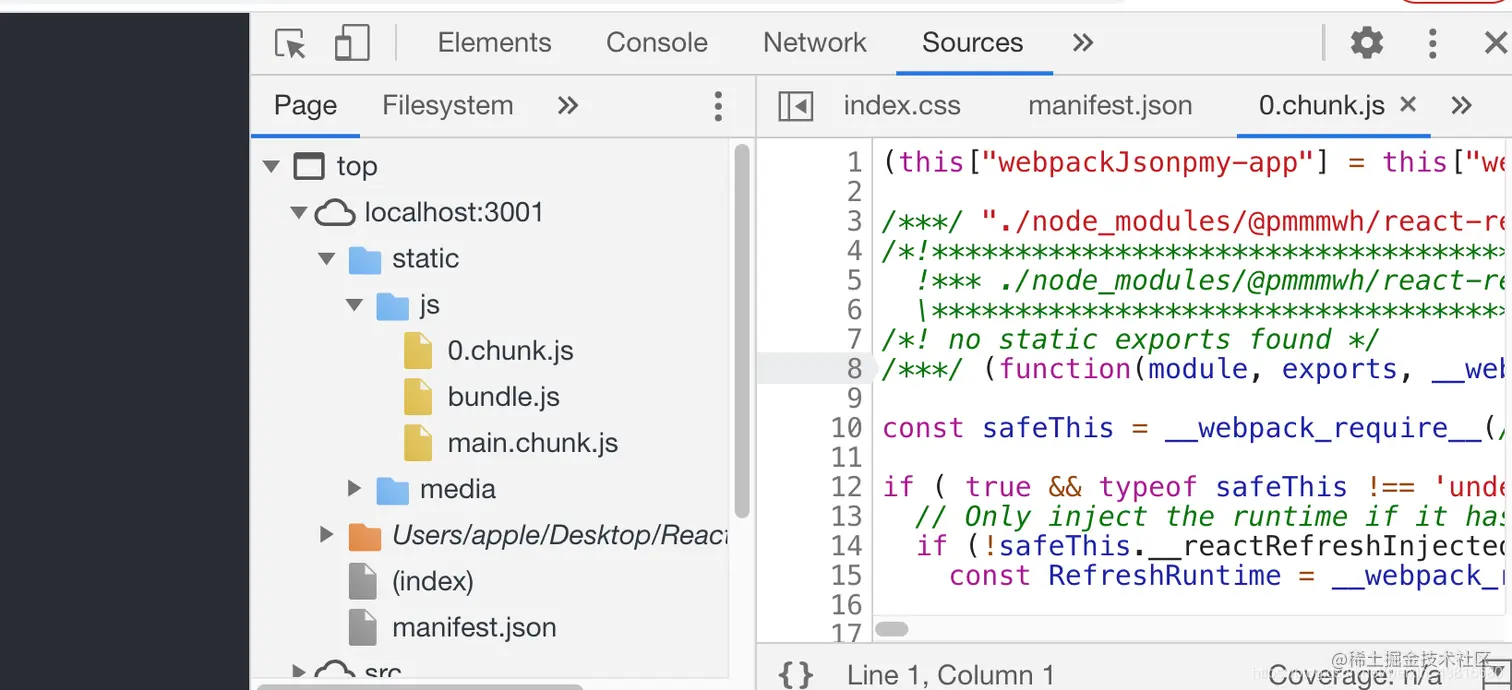Click the (index) gray document icon
This screenshot has width=1512, height=690.
(362, 581)
